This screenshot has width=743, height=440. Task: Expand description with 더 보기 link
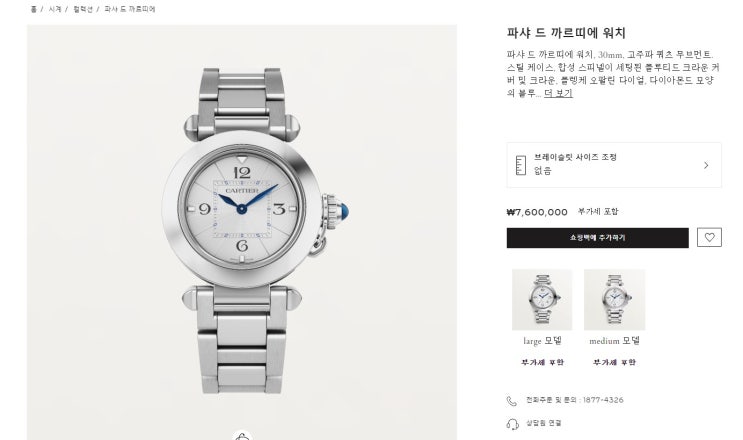point(558,93)
